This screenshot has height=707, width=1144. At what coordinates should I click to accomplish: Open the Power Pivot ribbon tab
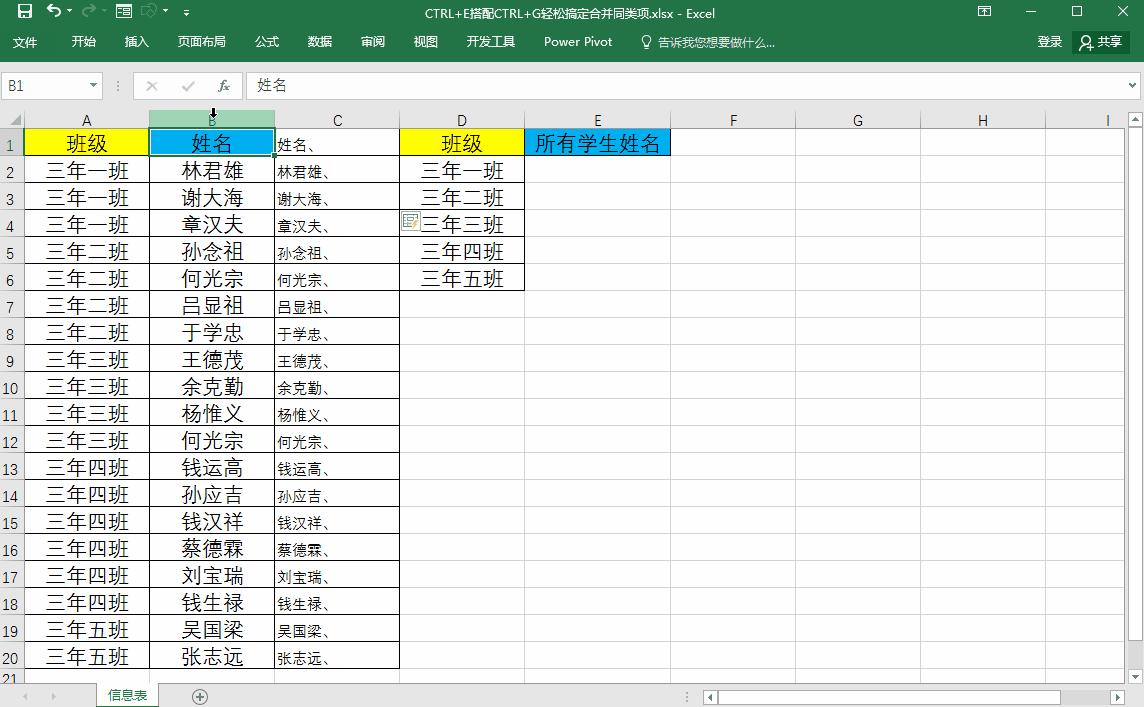(x=577, y=42)
